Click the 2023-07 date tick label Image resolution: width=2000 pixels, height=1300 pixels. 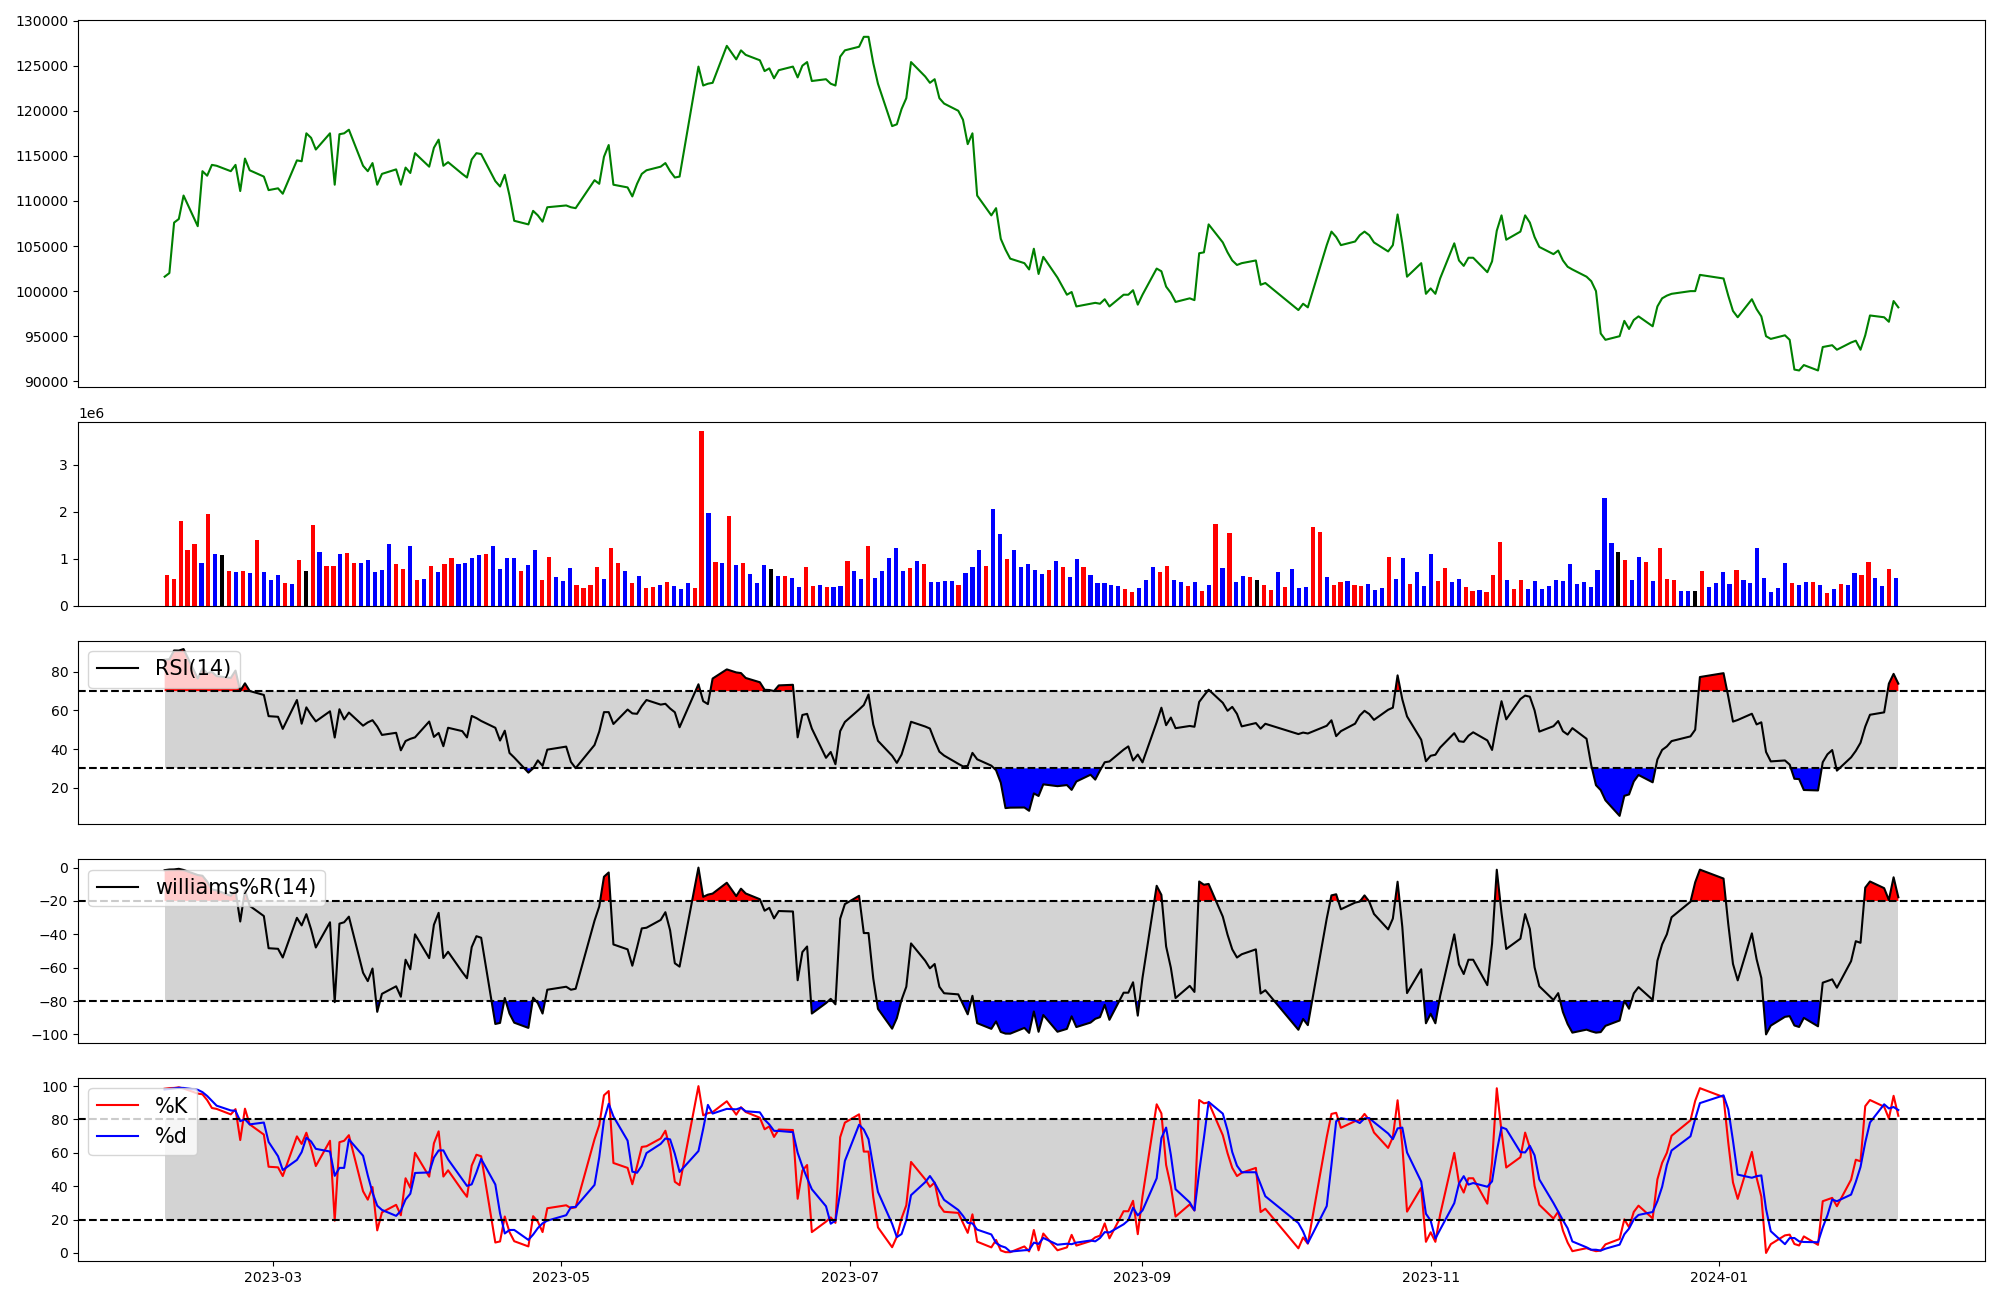(x=850, y=1277)
